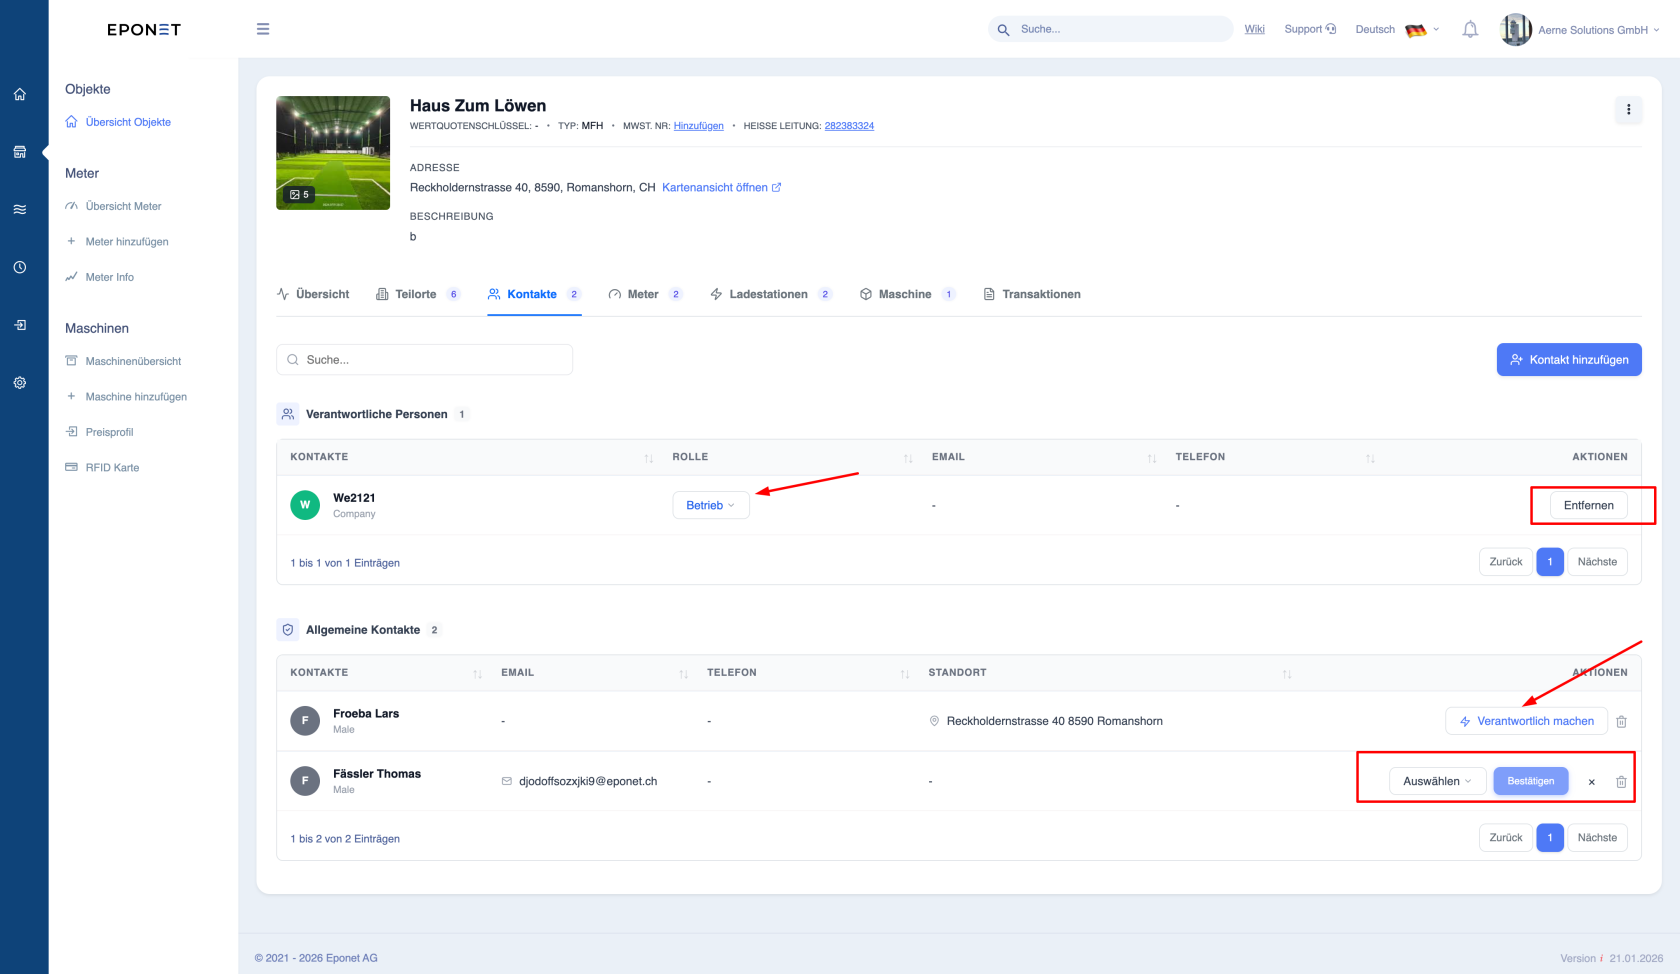Open the Maschine tab

click(907, 294)
